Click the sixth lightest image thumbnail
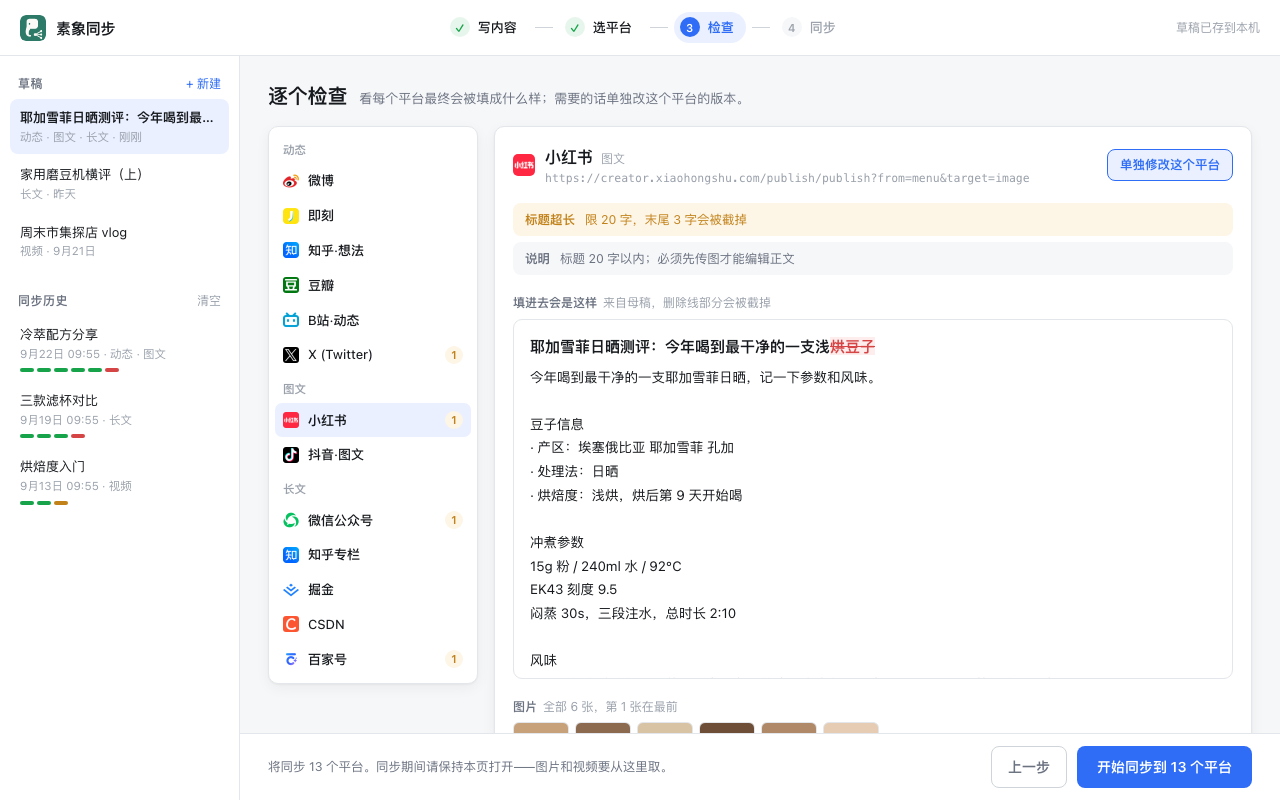 pyautogui.click(x=851, y=728)
